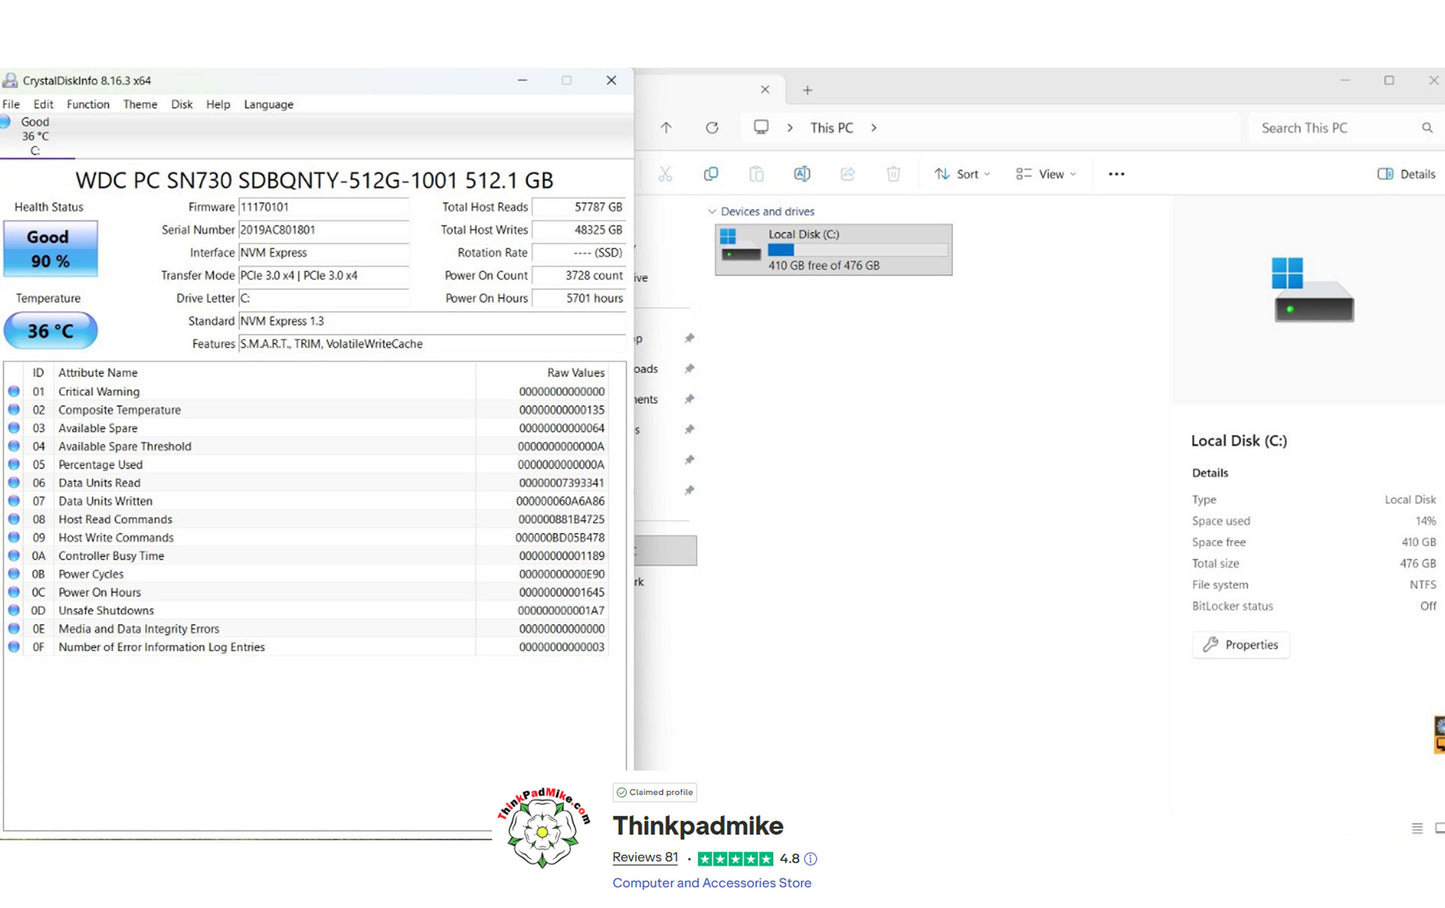Open the View dropdown menu
Screen dimensions: 1445x908
tap(1046, 174)
